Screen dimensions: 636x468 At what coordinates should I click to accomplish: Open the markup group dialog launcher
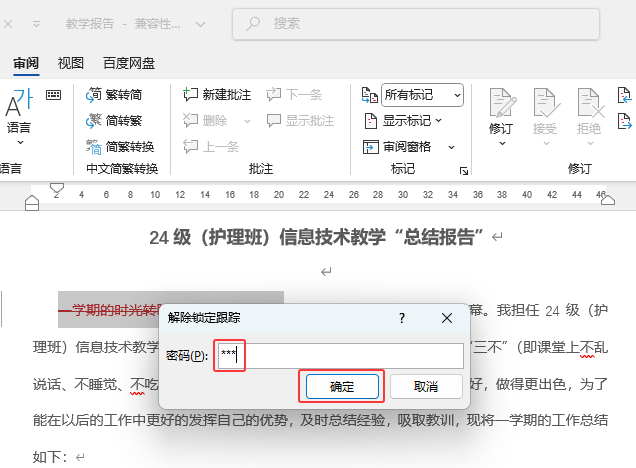click(464, 171)
